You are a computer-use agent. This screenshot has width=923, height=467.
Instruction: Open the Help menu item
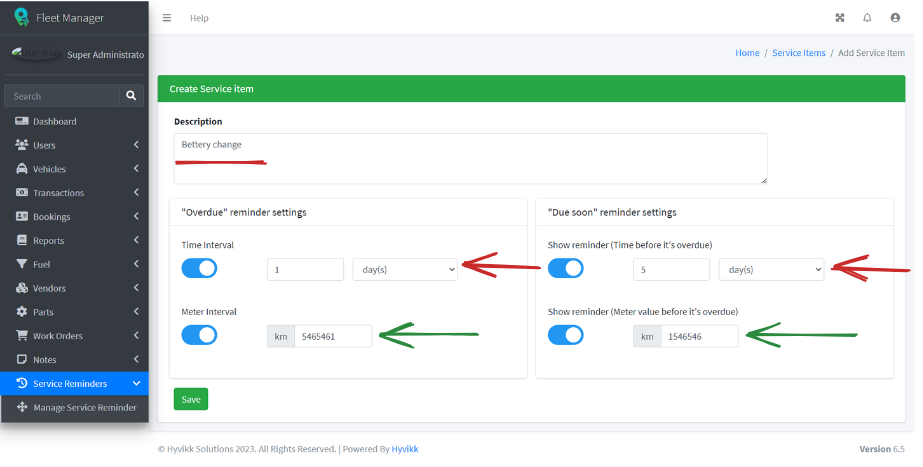click(199, 18)
